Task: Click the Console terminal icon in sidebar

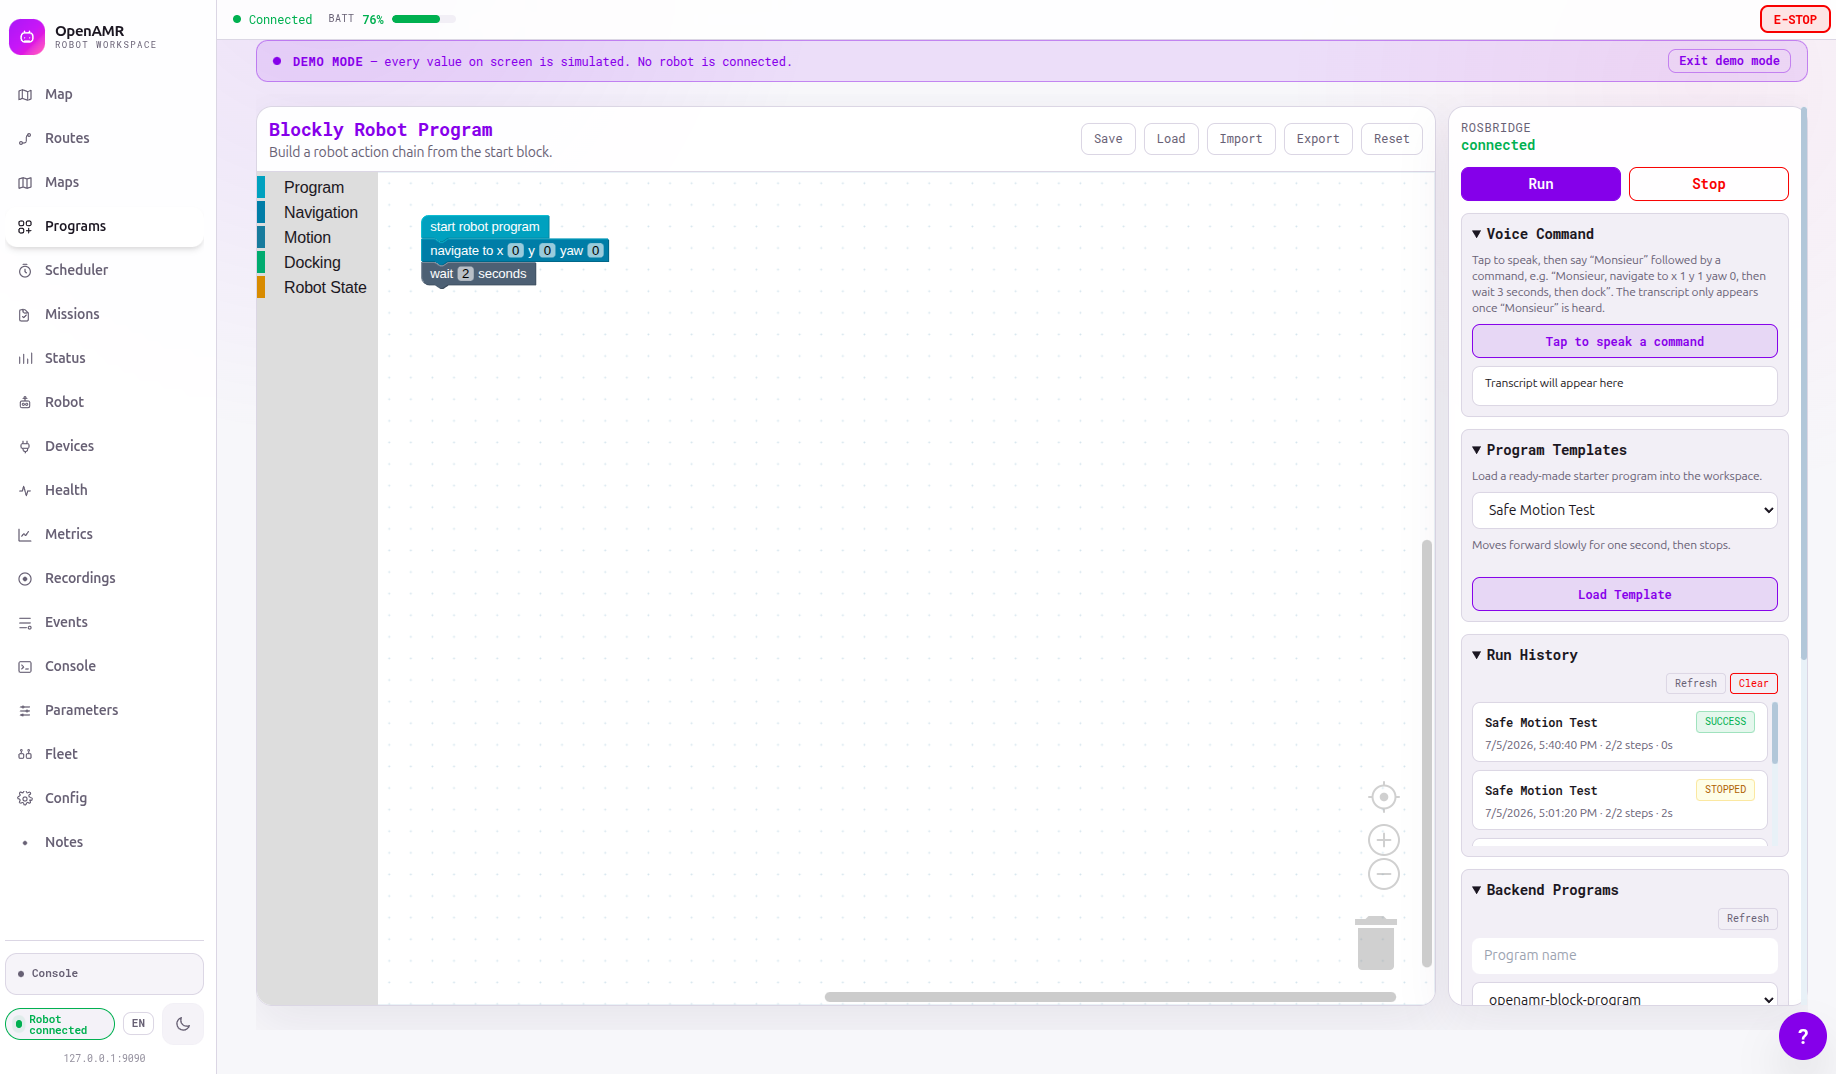Action: point(25,666)
